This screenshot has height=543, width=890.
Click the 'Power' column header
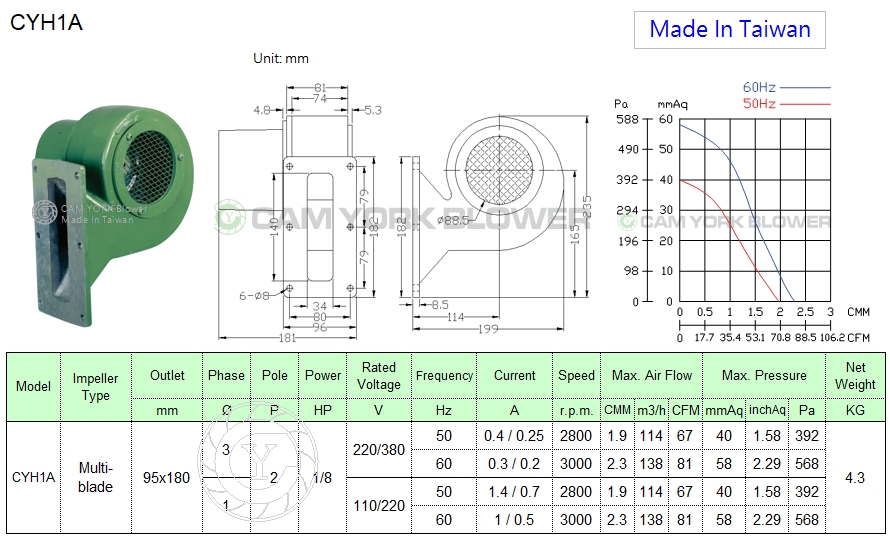[322, 376]
